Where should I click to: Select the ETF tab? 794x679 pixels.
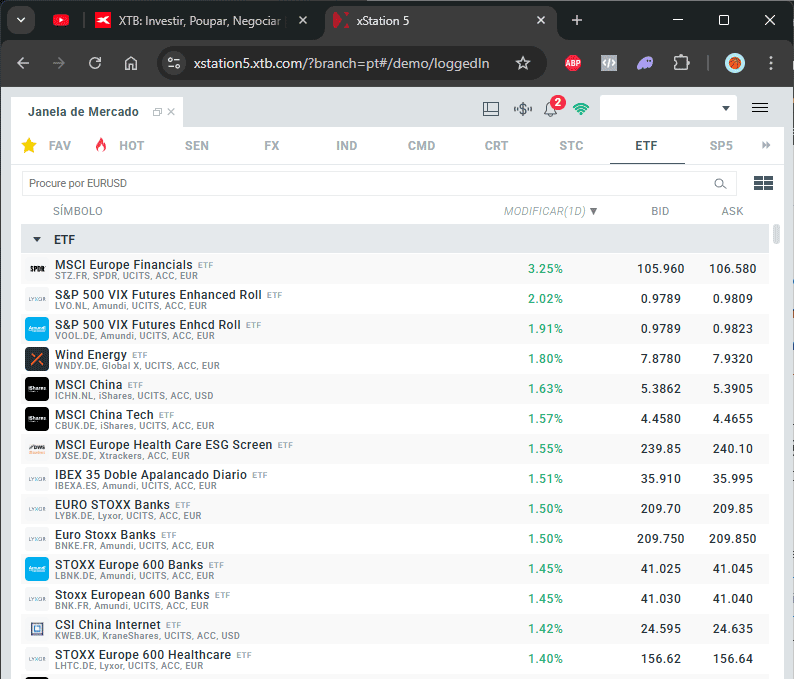646,146
